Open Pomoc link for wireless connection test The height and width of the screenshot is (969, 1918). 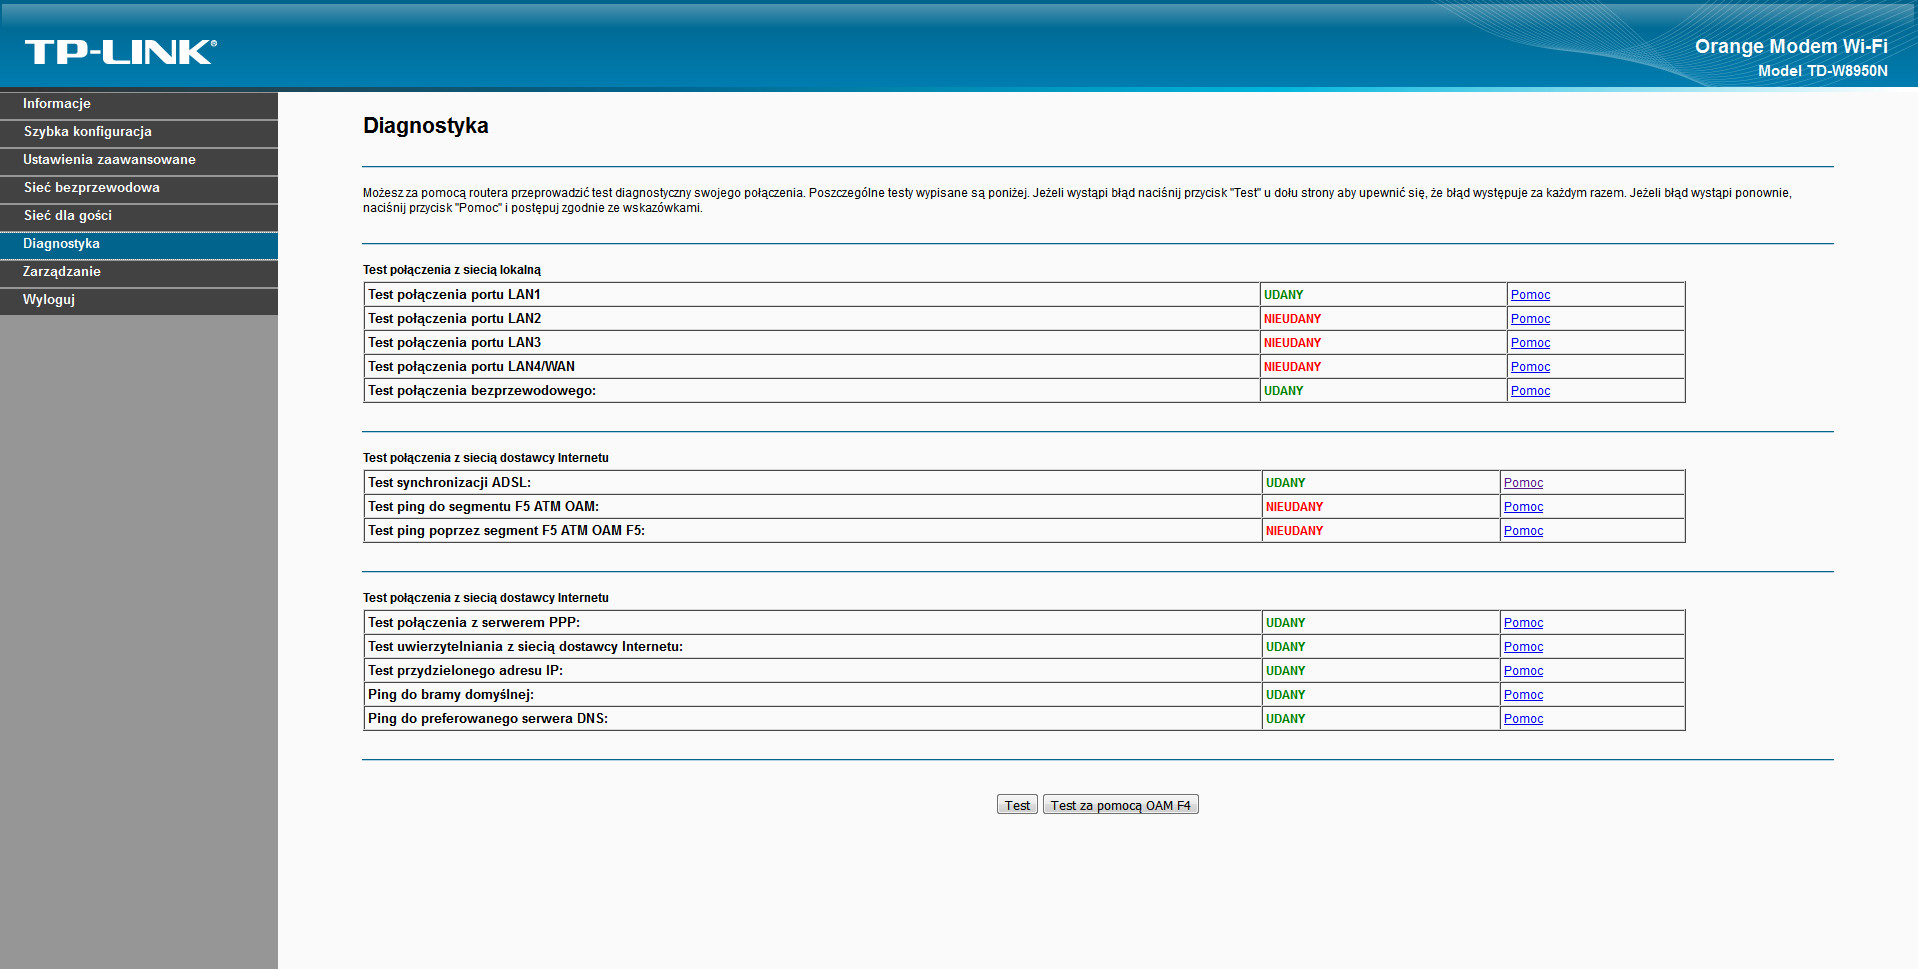click(x=1530, y=391)
